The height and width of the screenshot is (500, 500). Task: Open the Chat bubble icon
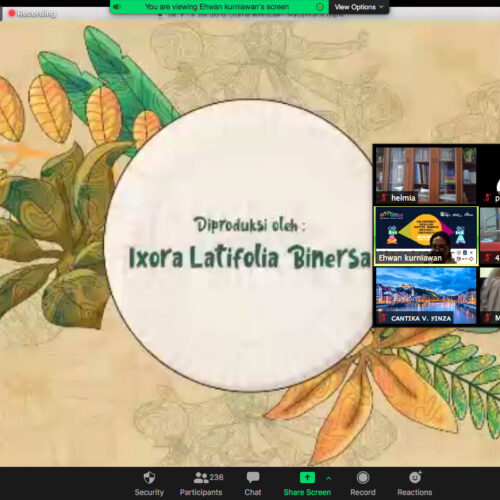253,478
